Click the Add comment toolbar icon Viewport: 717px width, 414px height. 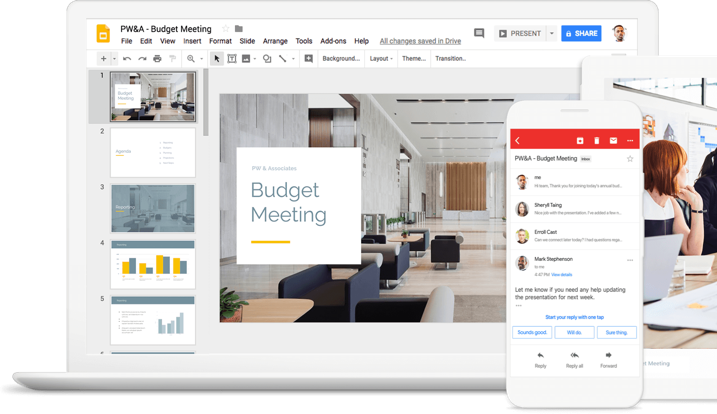pos(309,59)
